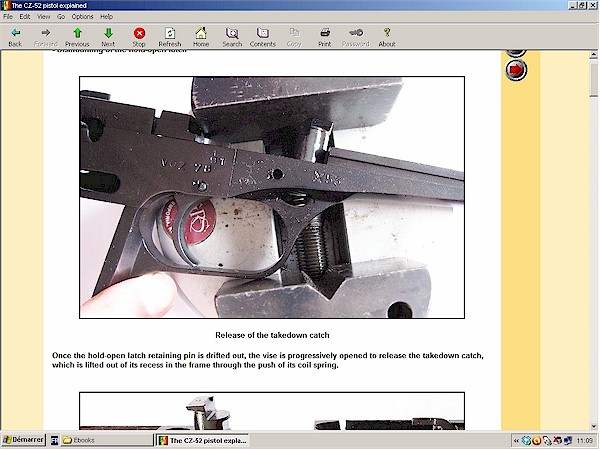Open the File menu

[x=8, y=16]
